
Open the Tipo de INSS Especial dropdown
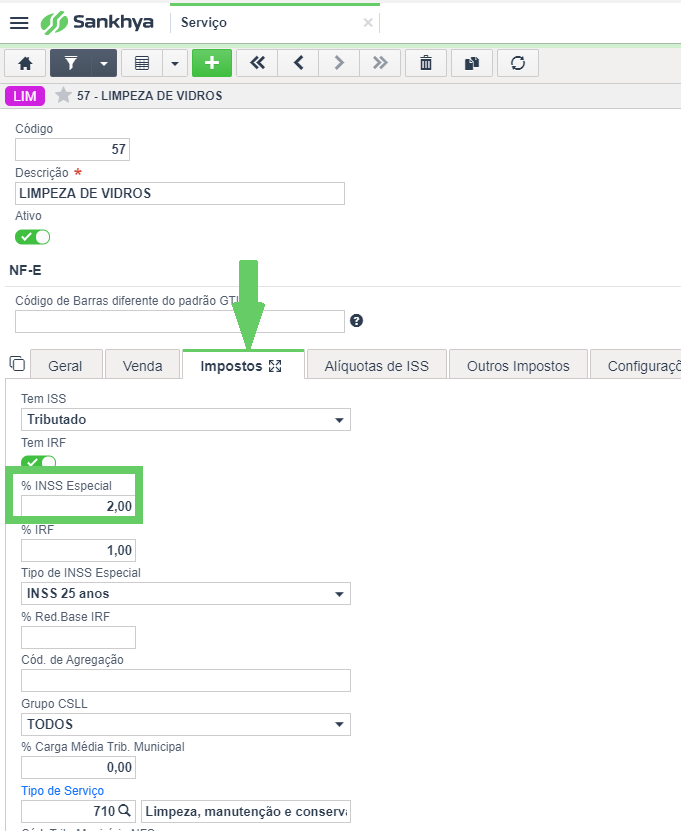[185, 594]
